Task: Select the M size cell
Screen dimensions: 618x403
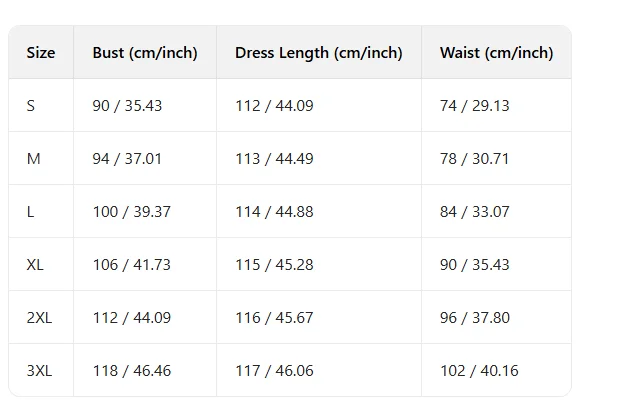Action: pos(34,159)
